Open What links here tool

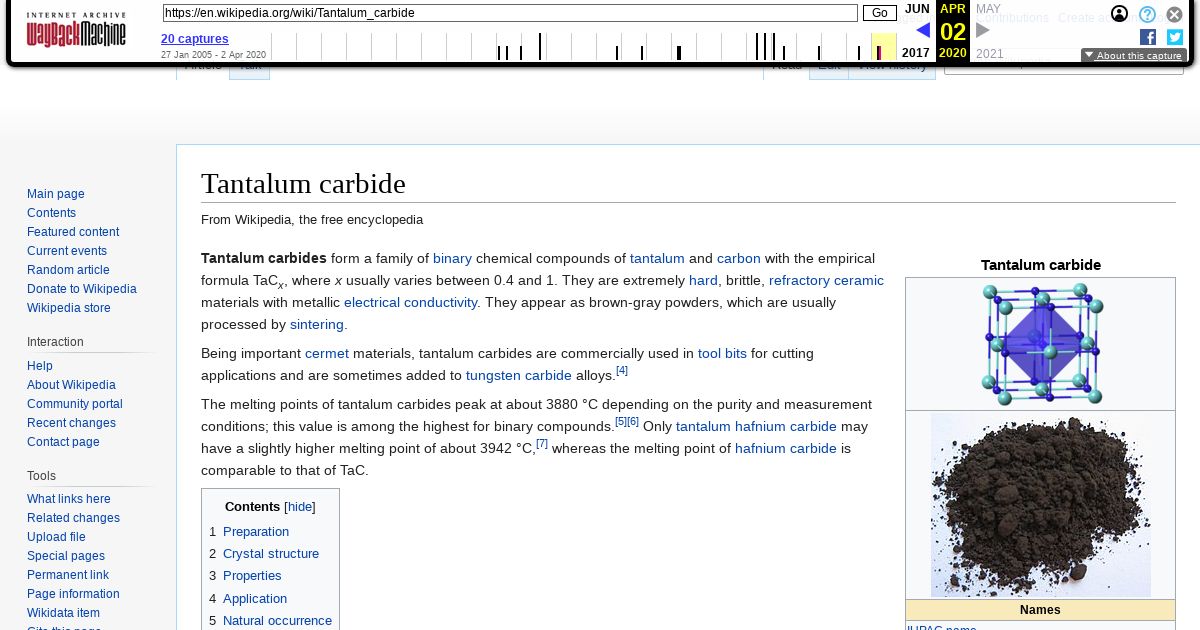pyautogui.click(x=69, y=499)
